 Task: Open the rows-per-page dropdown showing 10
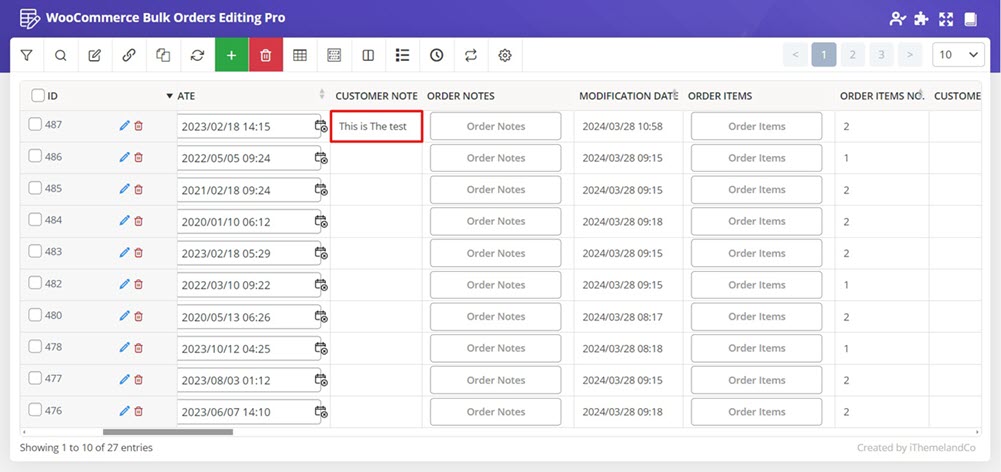[x=958, y=55]
